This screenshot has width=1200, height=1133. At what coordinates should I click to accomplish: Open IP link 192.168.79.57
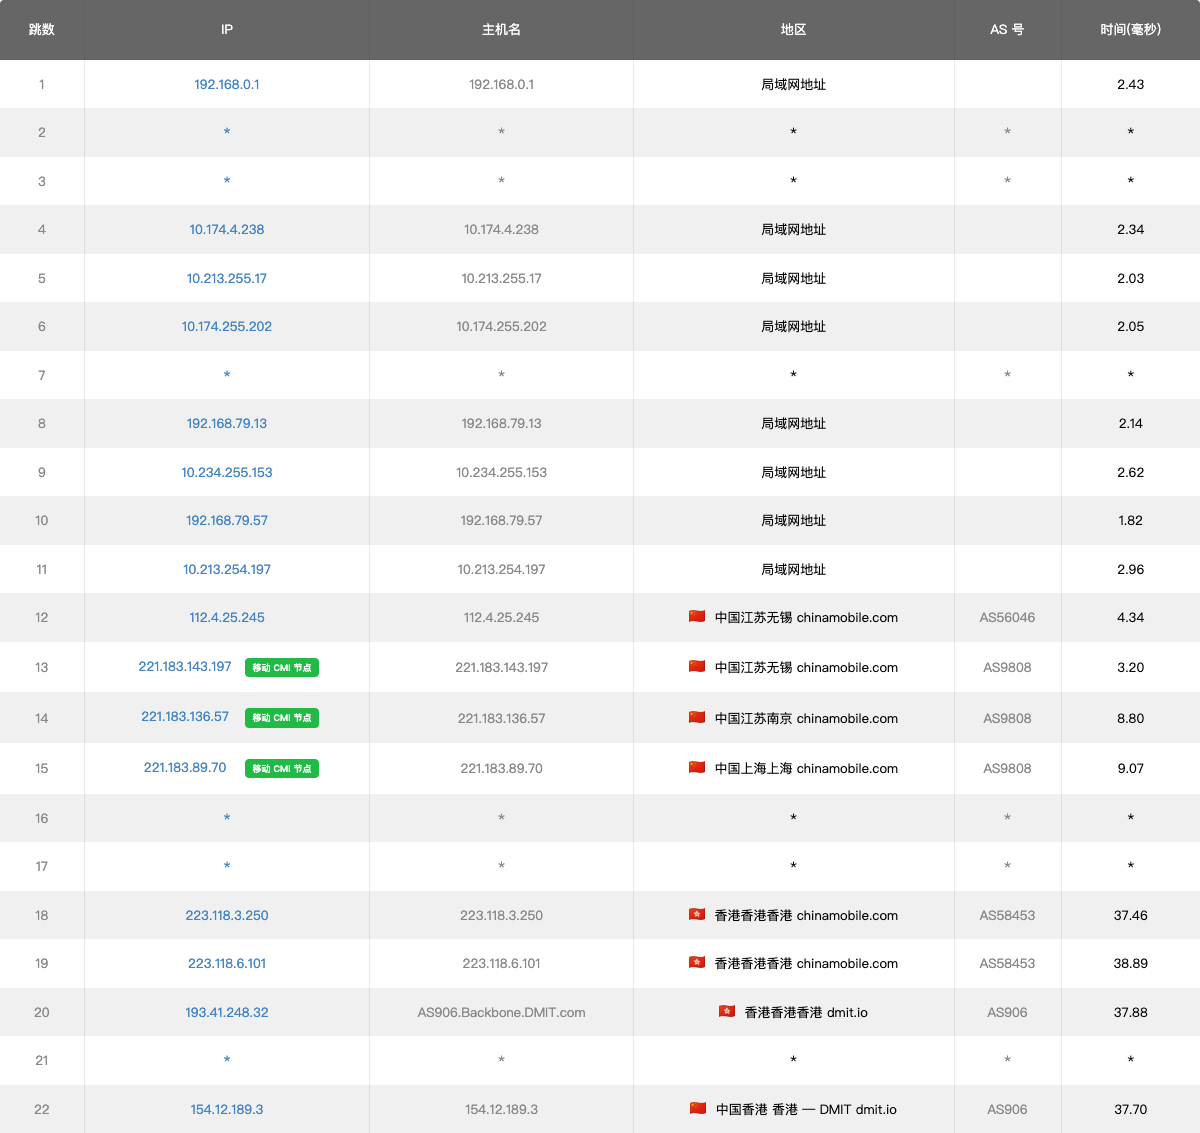pos(227,520)
